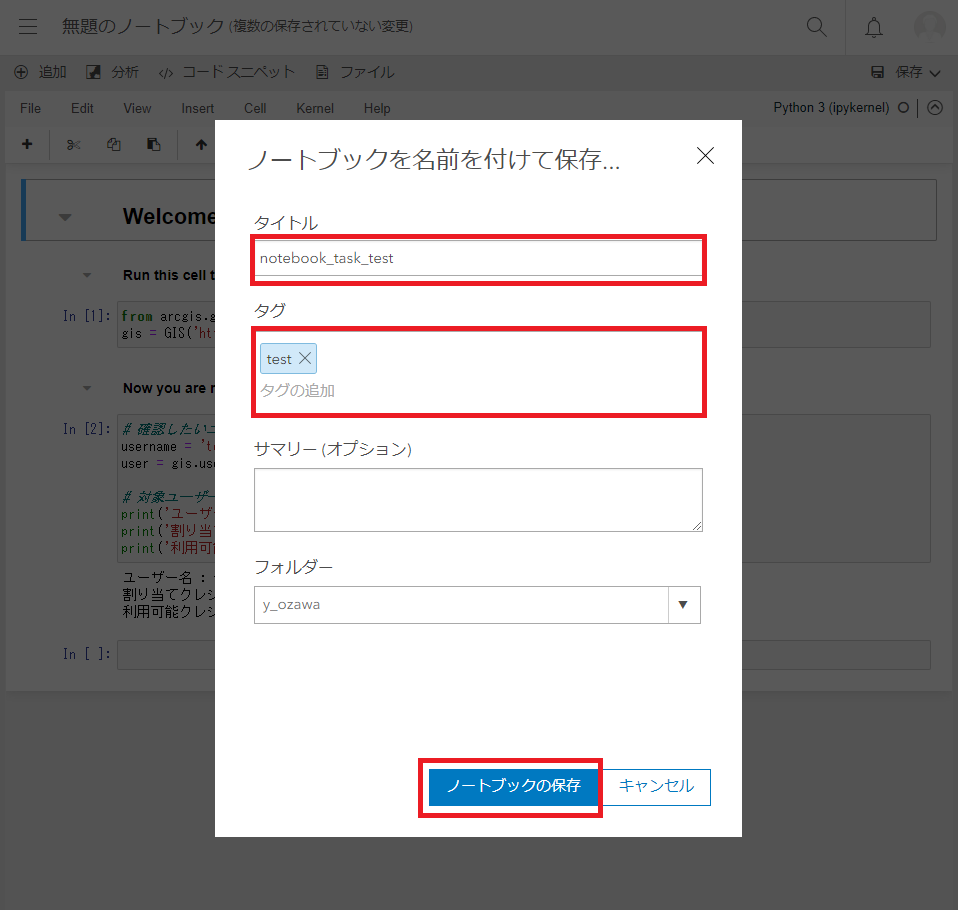958x910 pixels.
Task: Expand the フォルダー folder dropdown arrow
Action: (684, 605)
